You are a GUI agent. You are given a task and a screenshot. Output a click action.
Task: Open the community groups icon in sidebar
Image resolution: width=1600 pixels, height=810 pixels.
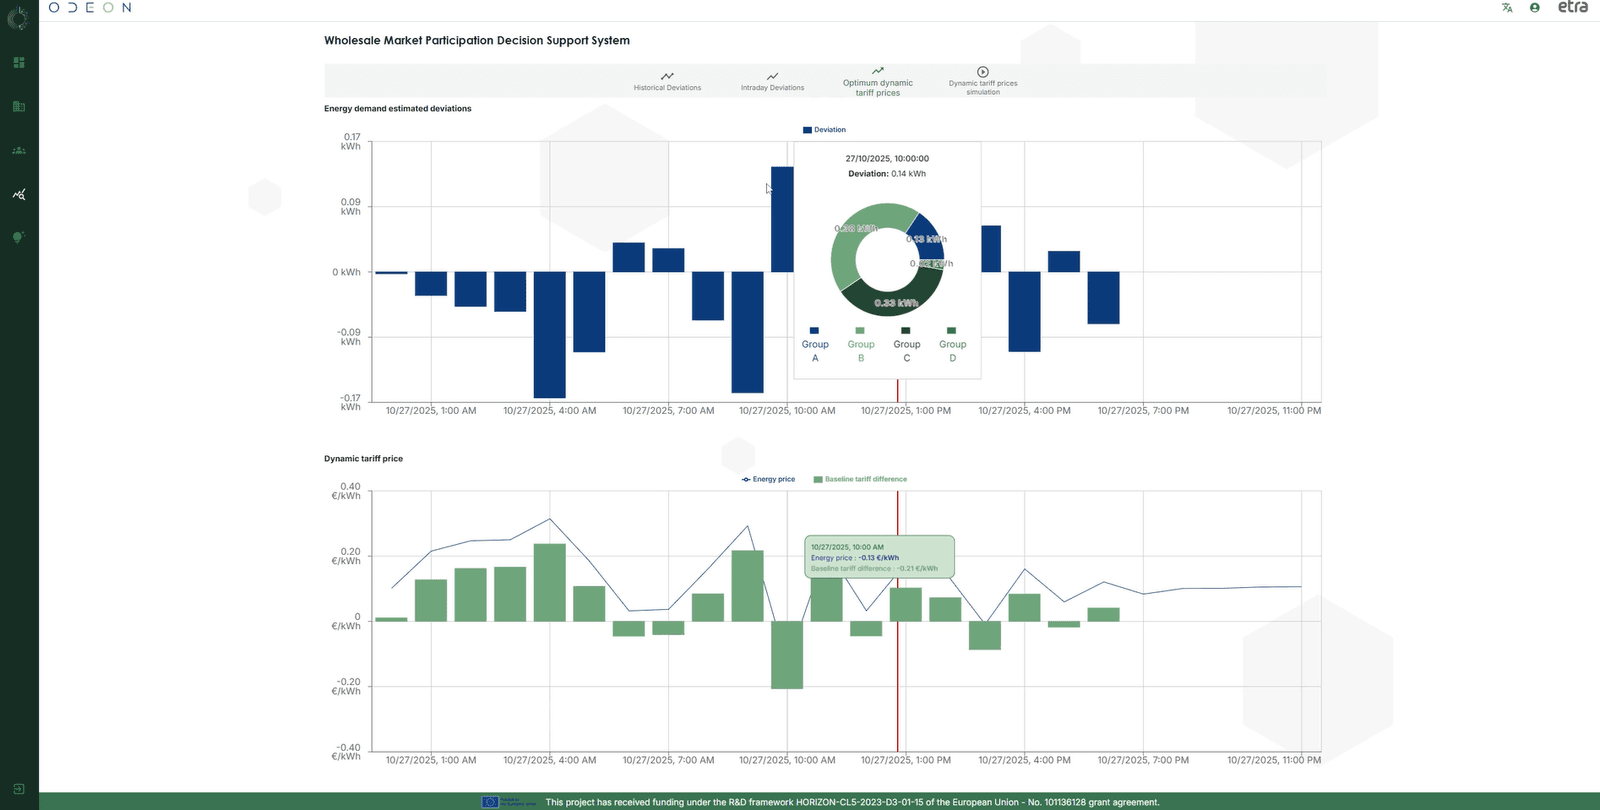pyautogui.click(x=18, y=150)
